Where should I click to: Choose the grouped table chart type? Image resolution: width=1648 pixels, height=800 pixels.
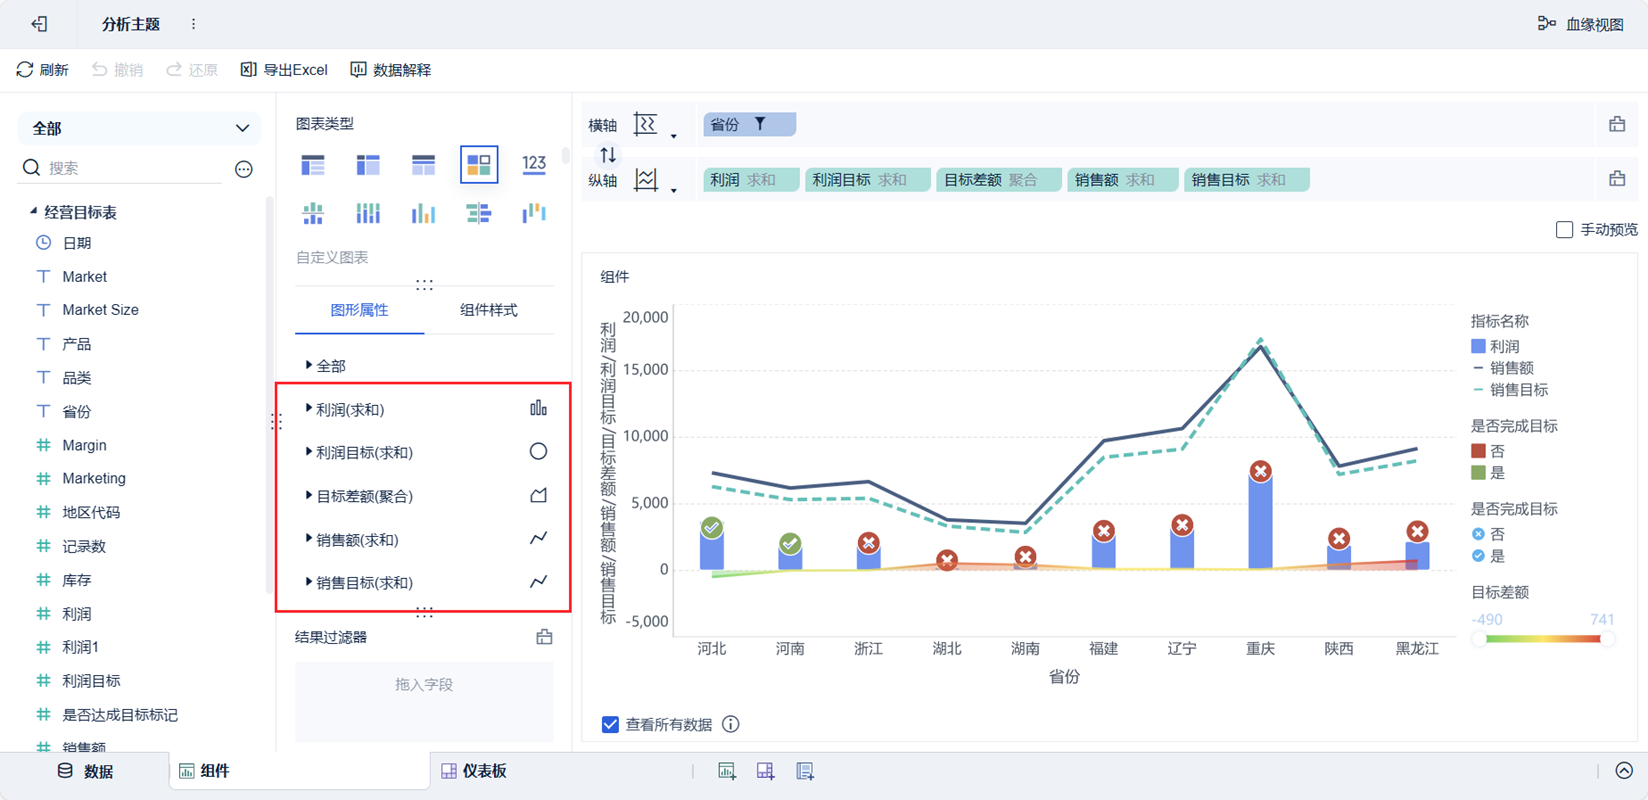313,164
